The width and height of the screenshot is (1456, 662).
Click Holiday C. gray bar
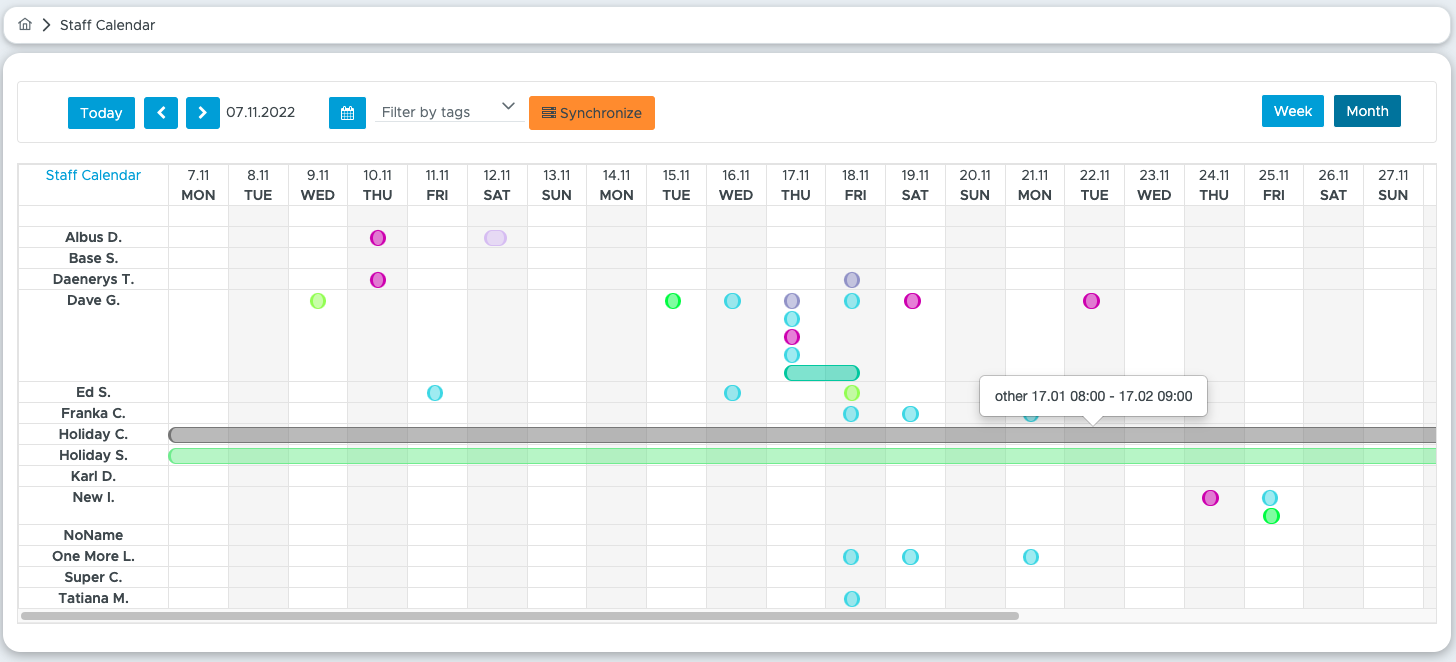pos(802,435)
